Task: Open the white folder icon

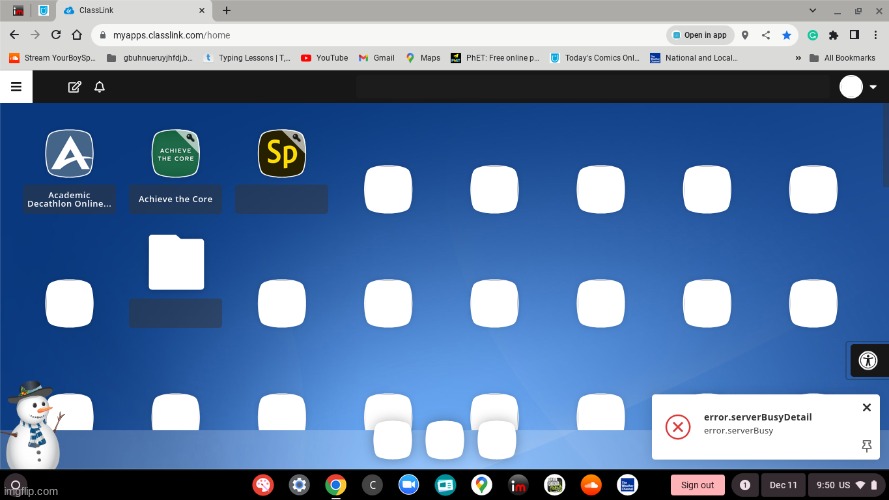Action: pyautogui.click(x=176, y=262)
